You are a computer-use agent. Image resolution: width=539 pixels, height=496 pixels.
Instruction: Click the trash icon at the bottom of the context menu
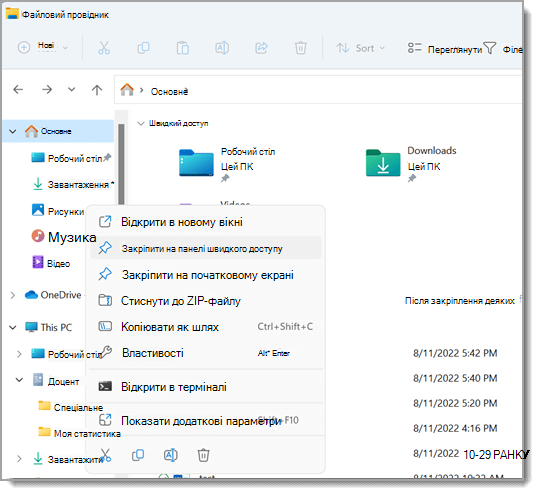click(203, 455)
